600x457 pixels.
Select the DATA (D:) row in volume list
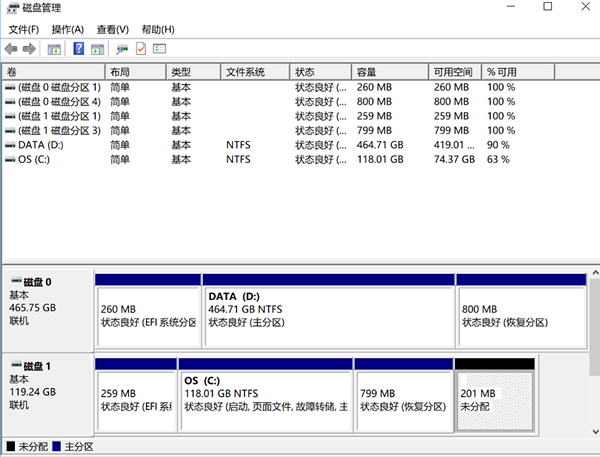pyautogui.click(x=40, y=145)
